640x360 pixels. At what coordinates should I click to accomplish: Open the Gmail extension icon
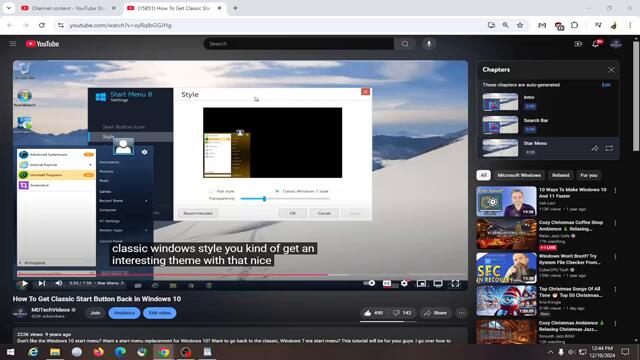pos(542,25)
